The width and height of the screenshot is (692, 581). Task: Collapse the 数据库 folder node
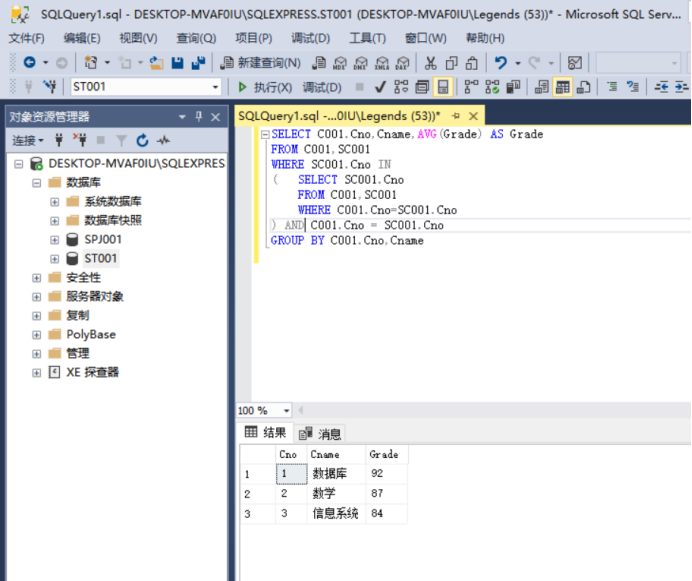(x=37, y=183)
